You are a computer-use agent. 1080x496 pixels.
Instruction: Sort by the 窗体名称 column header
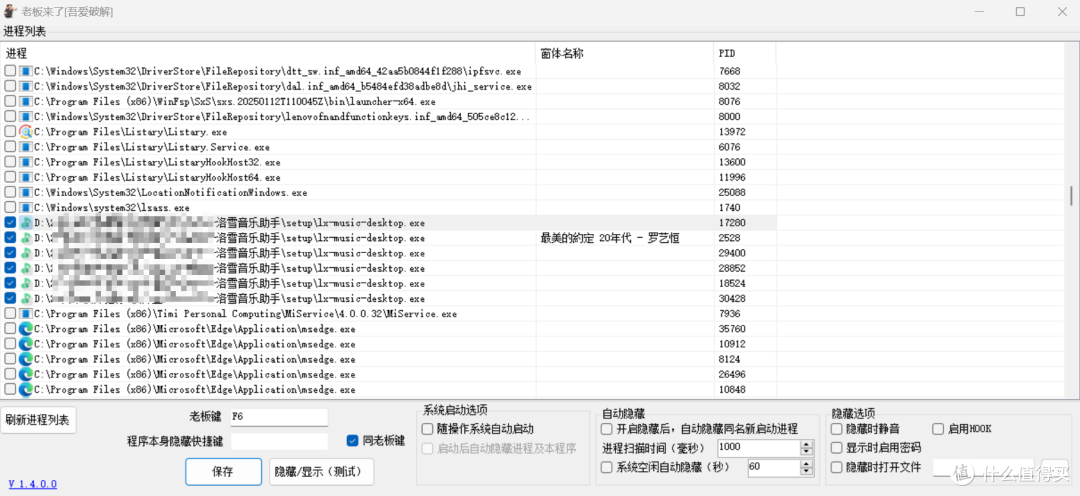[625, 53]
